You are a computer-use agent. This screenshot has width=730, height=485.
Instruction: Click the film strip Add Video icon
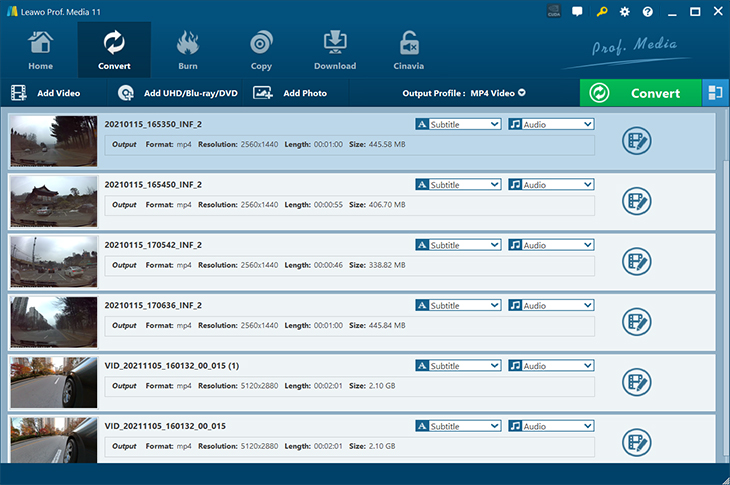coord(19,93)
